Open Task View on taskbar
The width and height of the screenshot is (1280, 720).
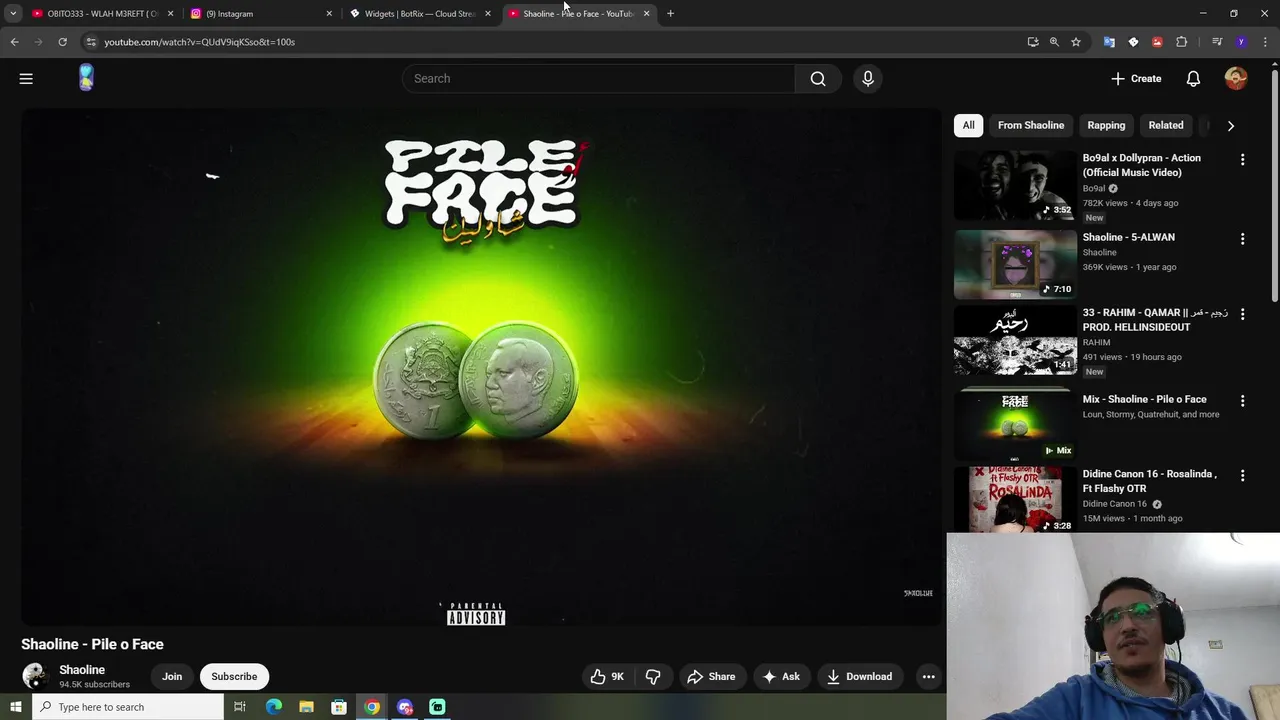click(x=240, y=707)
